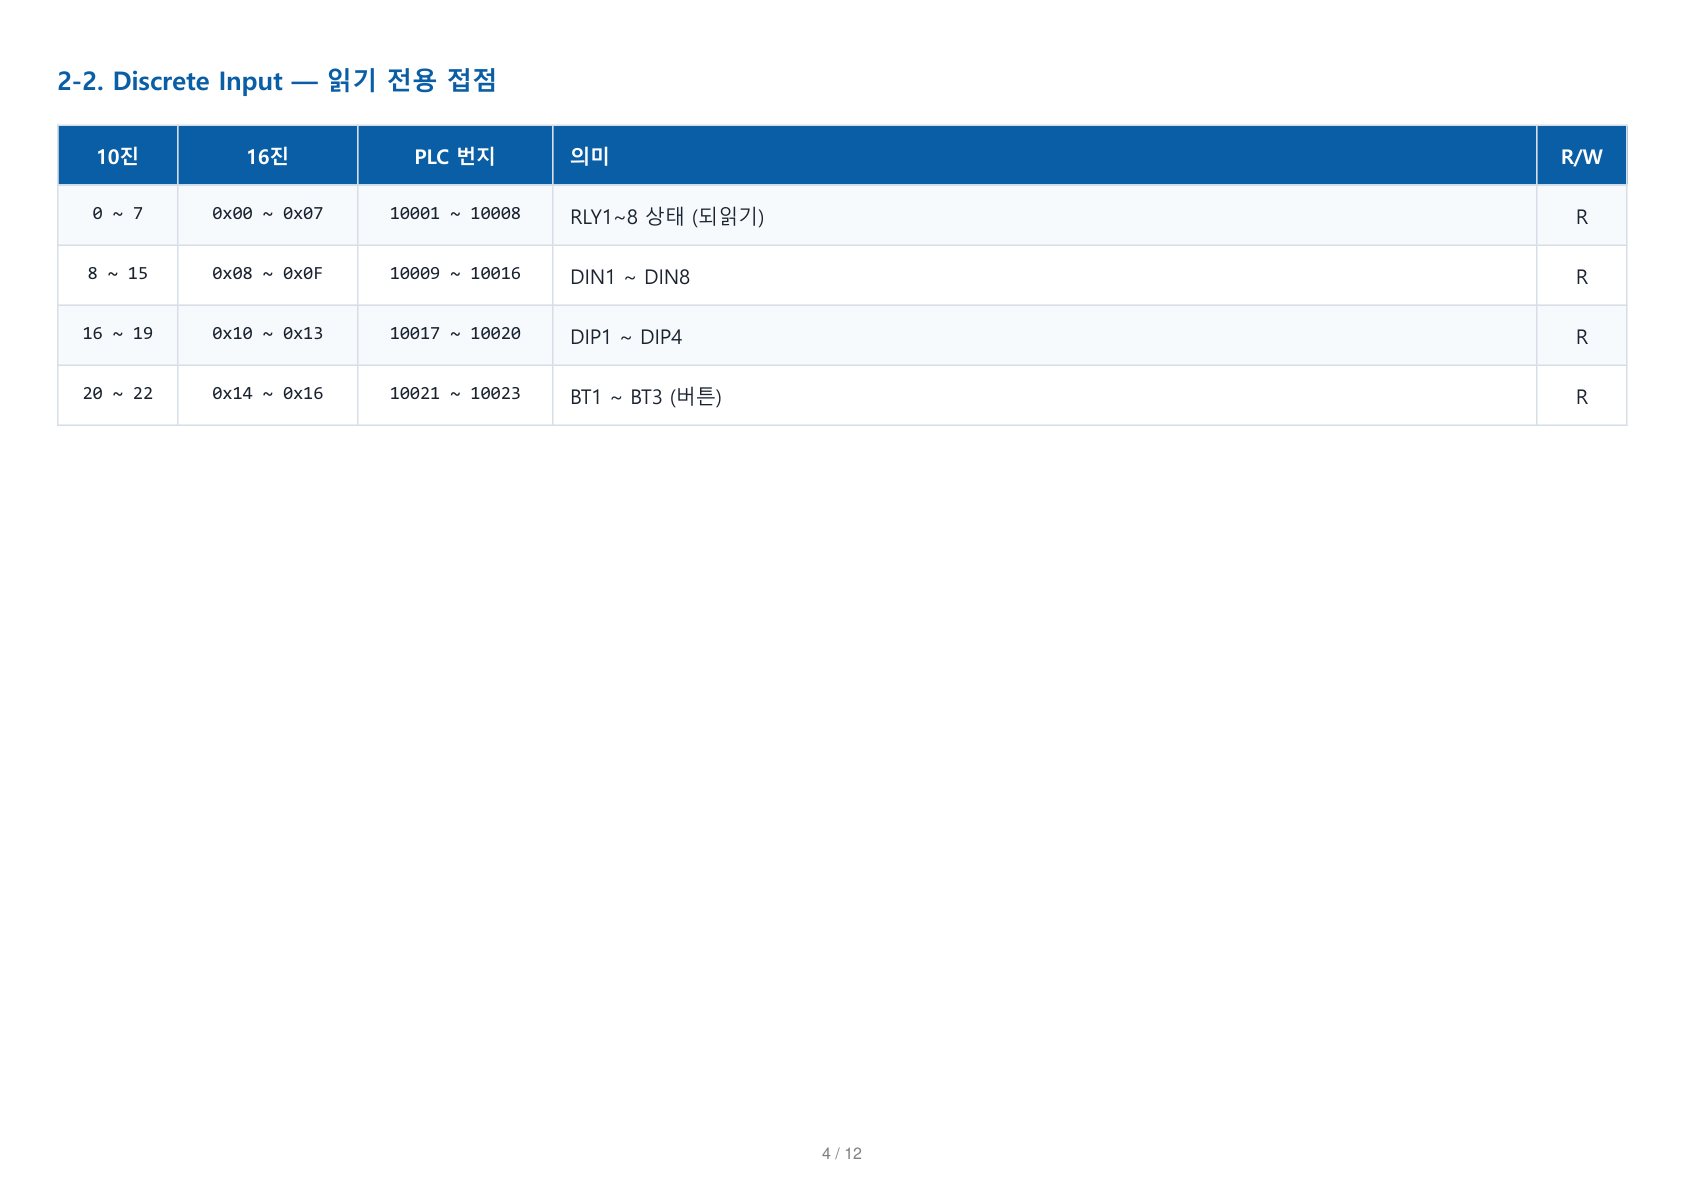1684x1190 pixels.
Task: Select the decimal cell '8 ~ 15'
Action: [x=118, y=274]
